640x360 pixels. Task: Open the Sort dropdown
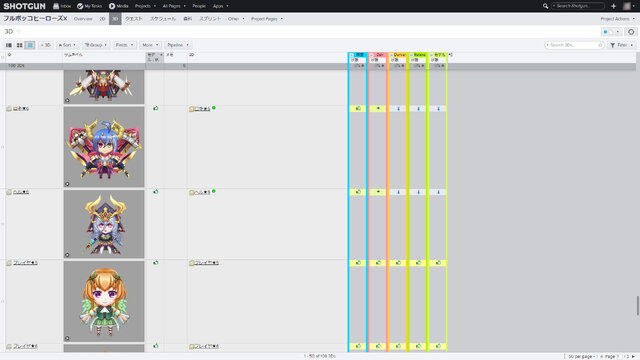pos(67,45)
